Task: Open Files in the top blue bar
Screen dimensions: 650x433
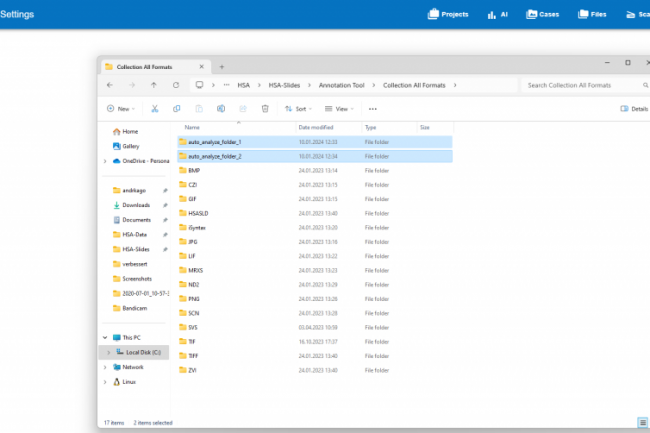Action: pos(592,15)
